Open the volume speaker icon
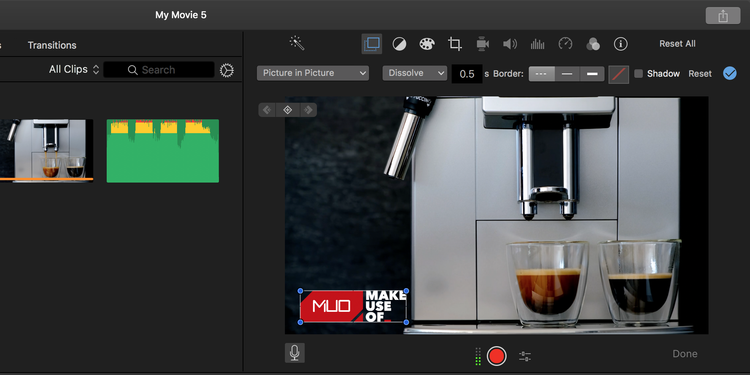The width and height of the screenshot is (750, 375). [x=510, y=44]
